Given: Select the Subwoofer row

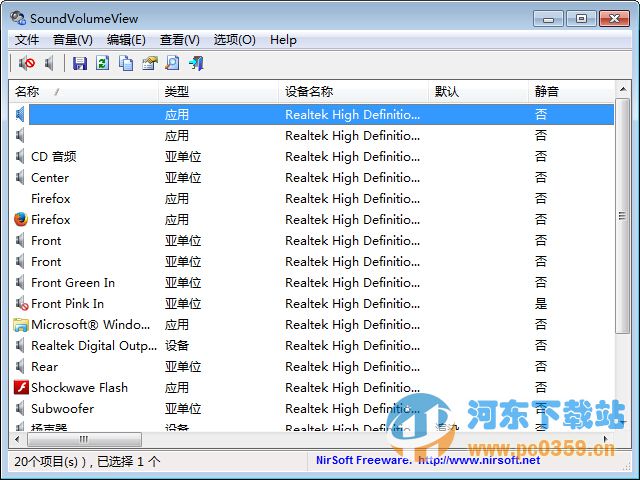Looking at the screenshot, I should point(312,409).
